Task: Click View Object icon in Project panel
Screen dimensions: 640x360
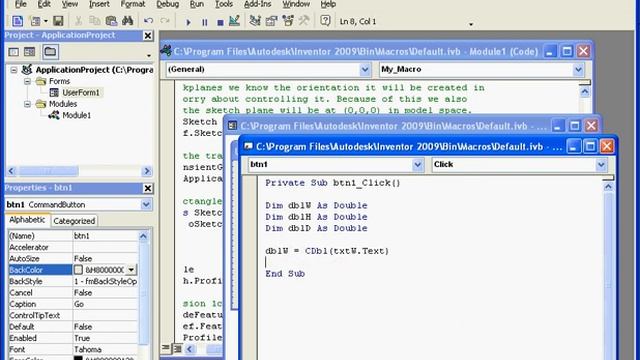Action: coord(29,52)
